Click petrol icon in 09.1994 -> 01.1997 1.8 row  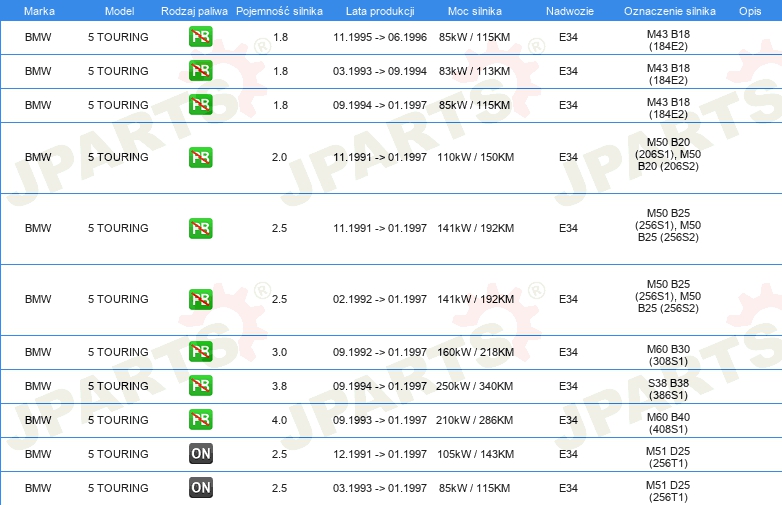coord(200,105)
